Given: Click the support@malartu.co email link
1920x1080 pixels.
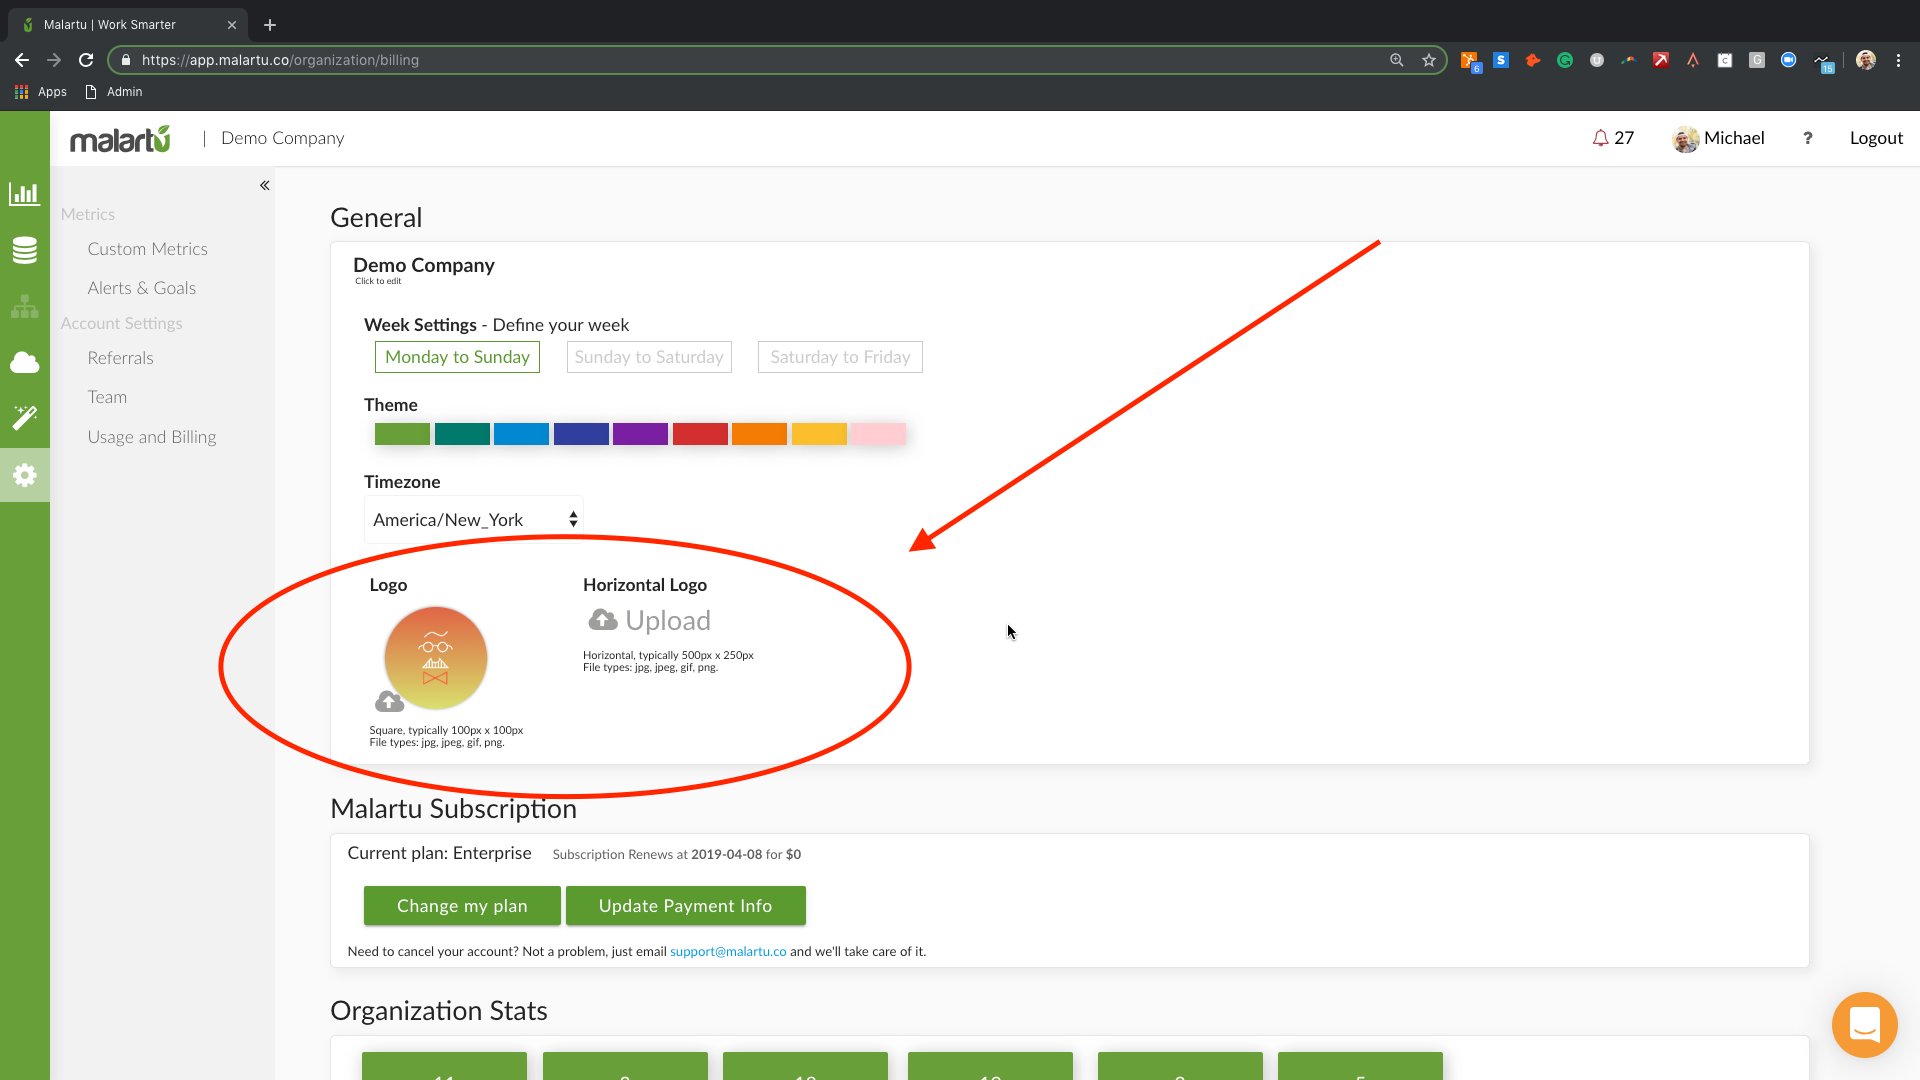Looking at the screenshot, I should [x=728, y=952].
